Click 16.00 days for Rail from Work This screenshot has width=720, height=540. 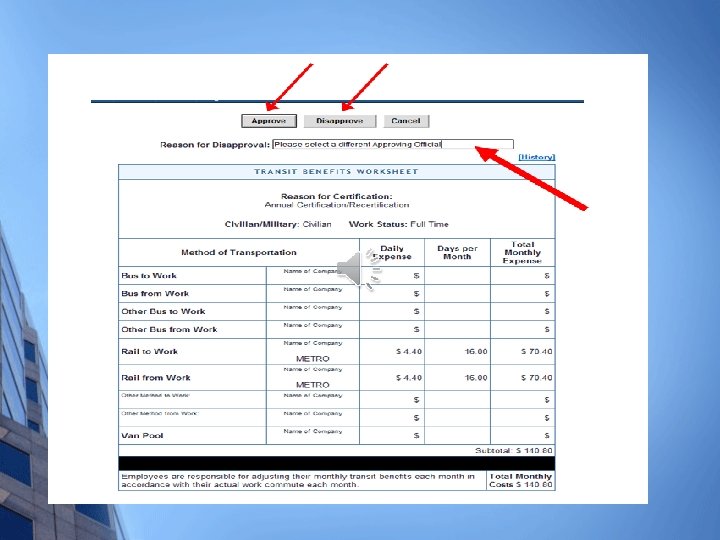(476, 377)
